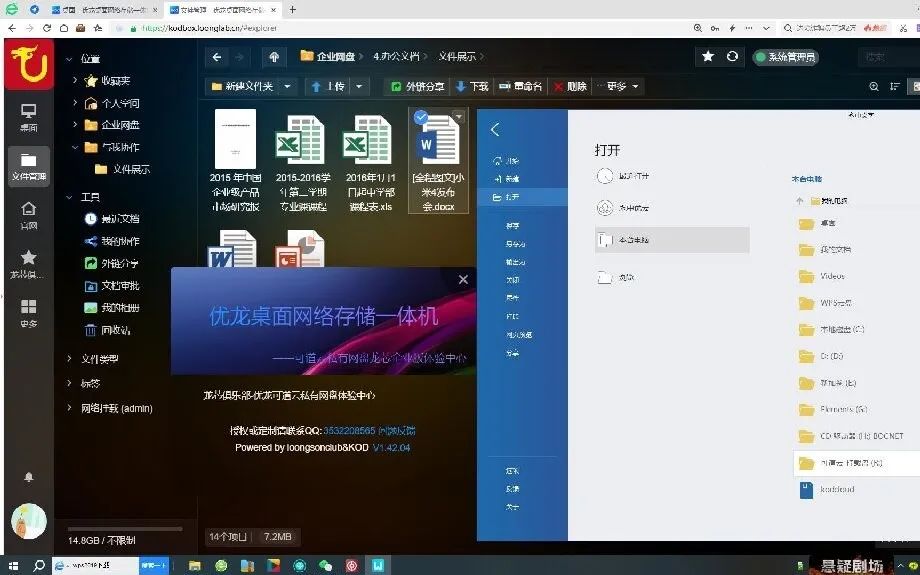Open the Excel file 2016年1月1日起中学部课程表.xls

click(370, 162)
